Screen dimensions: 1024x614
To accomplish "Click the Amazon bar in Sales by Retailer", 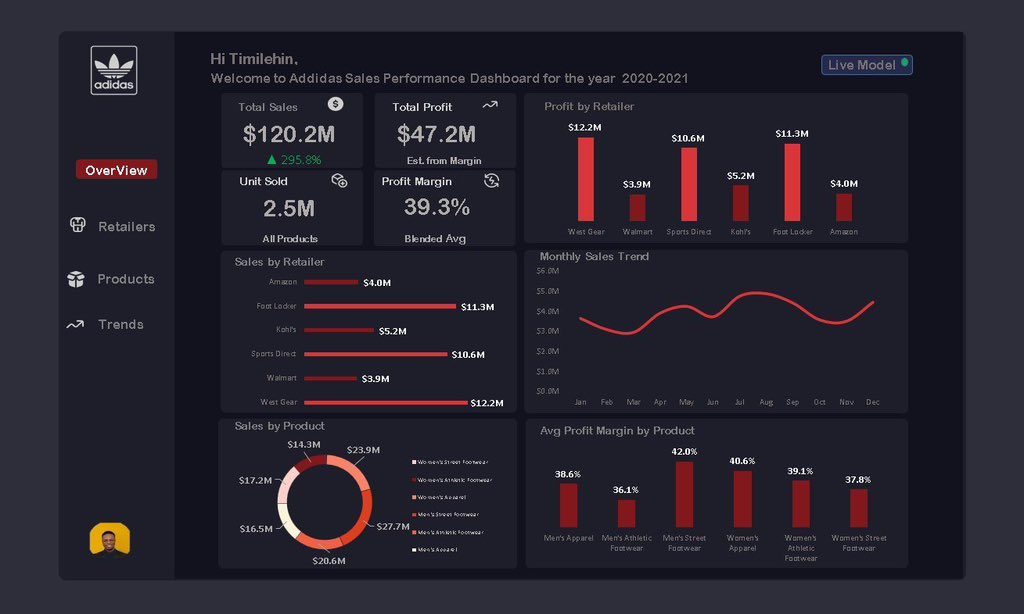I will click(331, 282).
